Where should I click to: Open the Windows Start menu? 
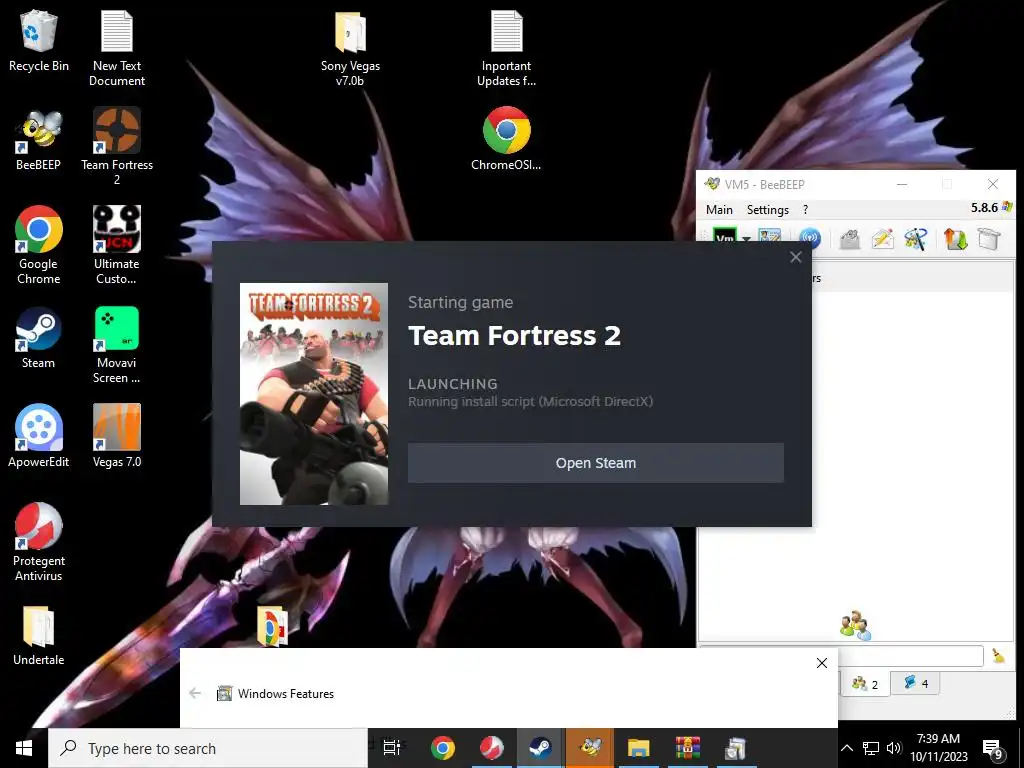point(24,748)
